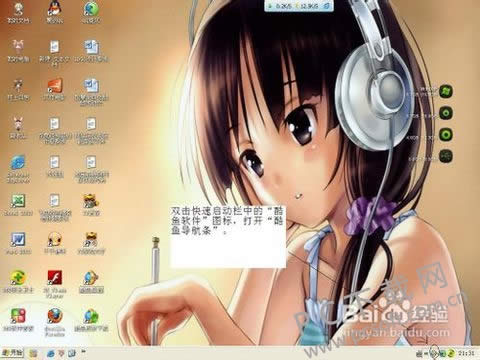Launch the Mozilla Firefox desktop shortcut

(x=55, y=317)
